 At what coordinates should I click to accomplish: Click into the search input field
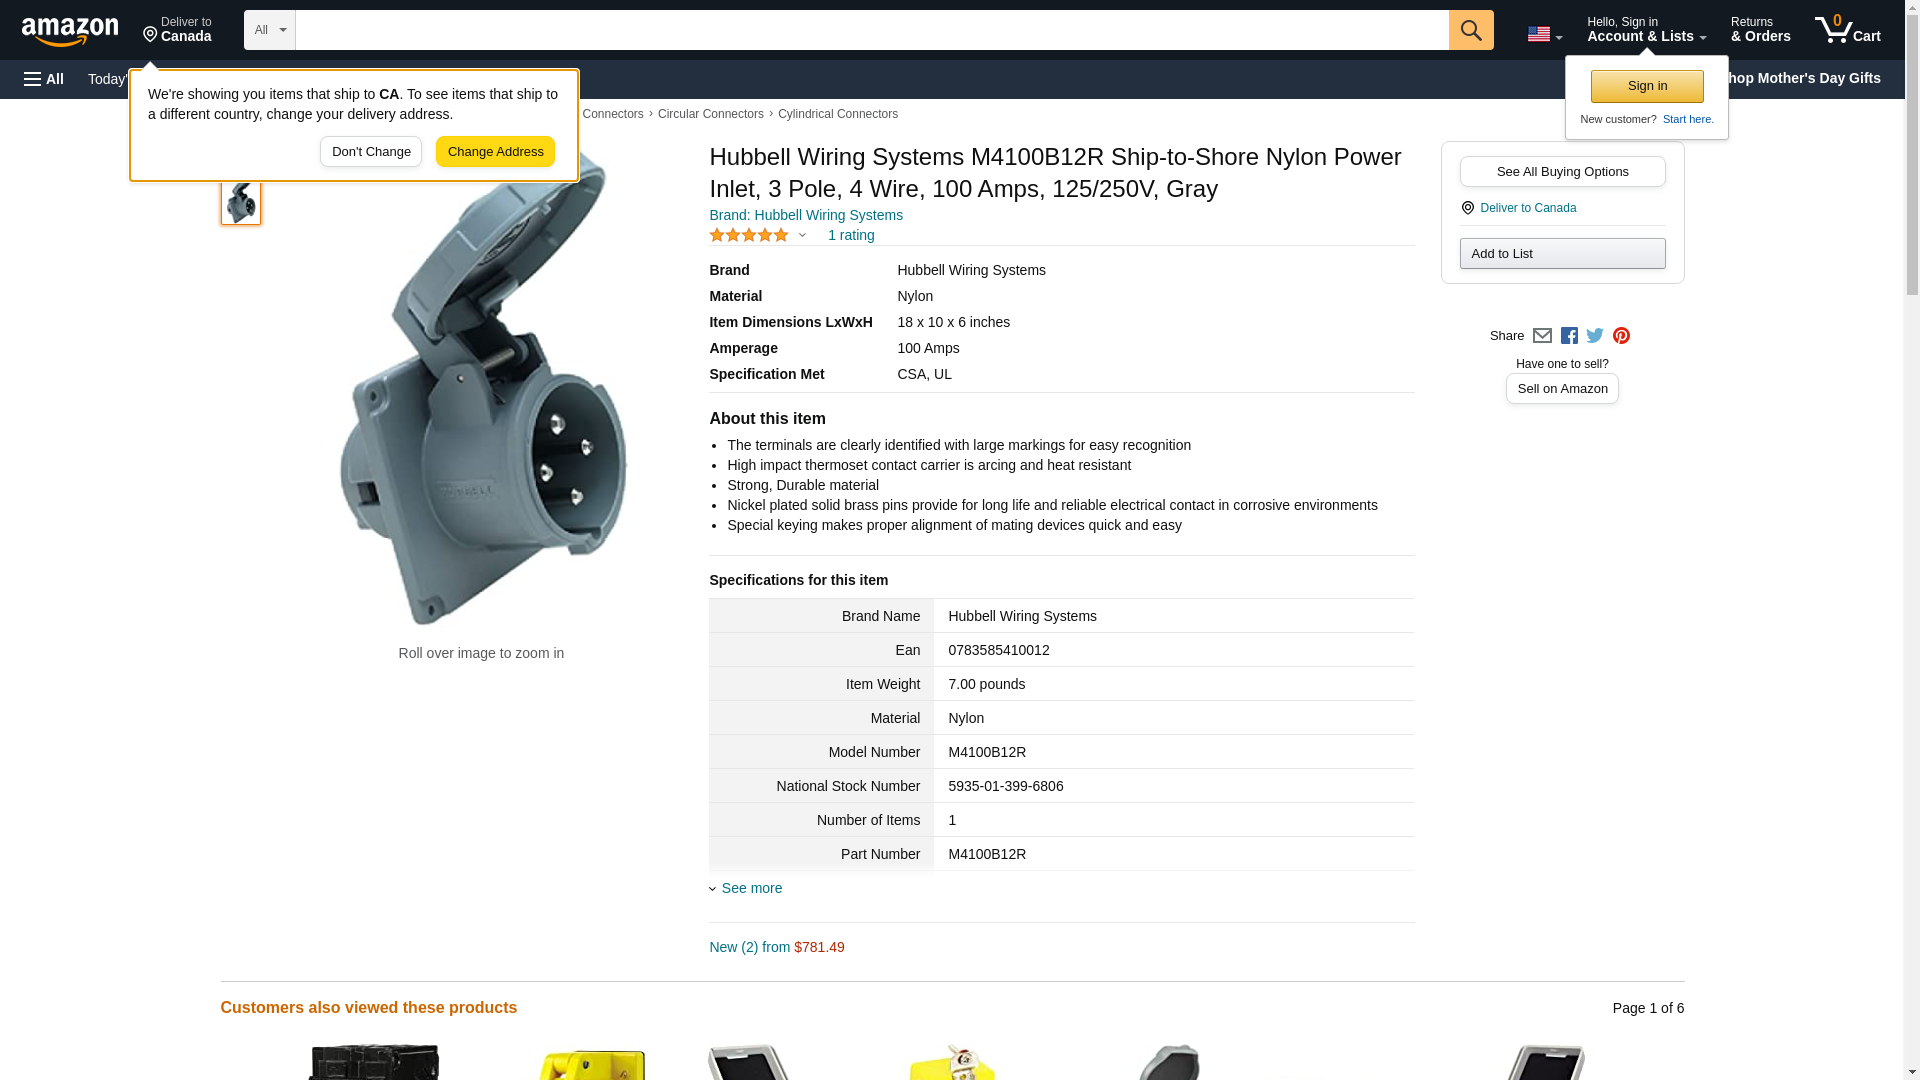click(871, 30)
